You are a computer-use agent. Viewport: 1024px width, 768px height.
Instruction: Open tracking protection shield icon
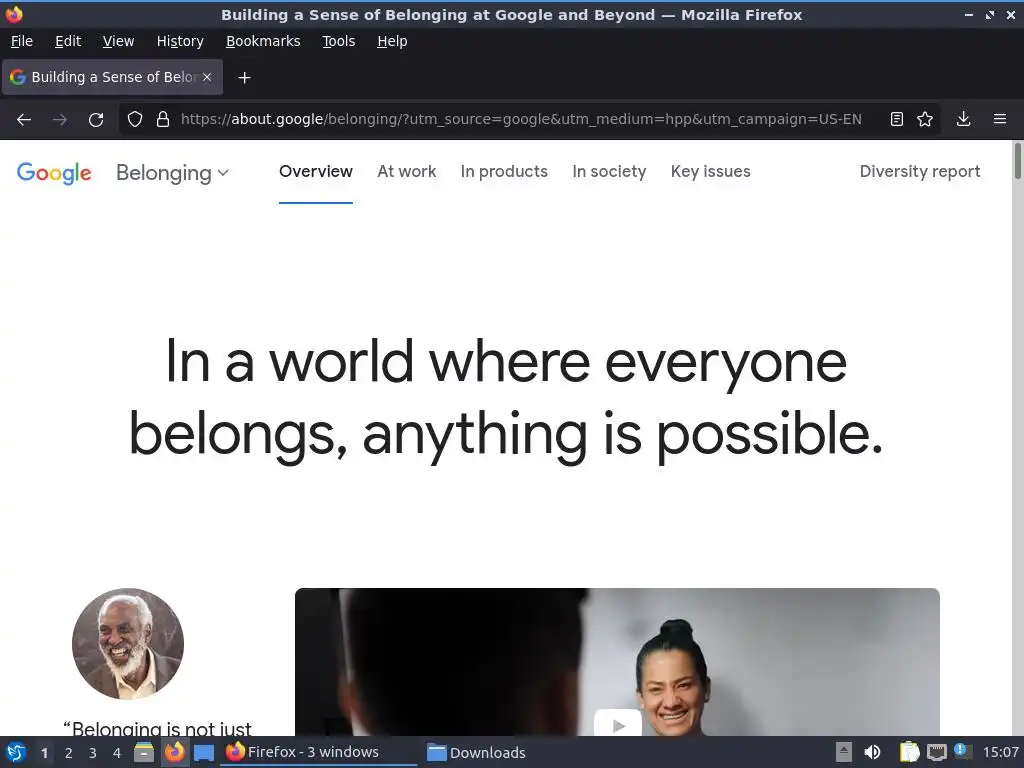tap(135, 120)
